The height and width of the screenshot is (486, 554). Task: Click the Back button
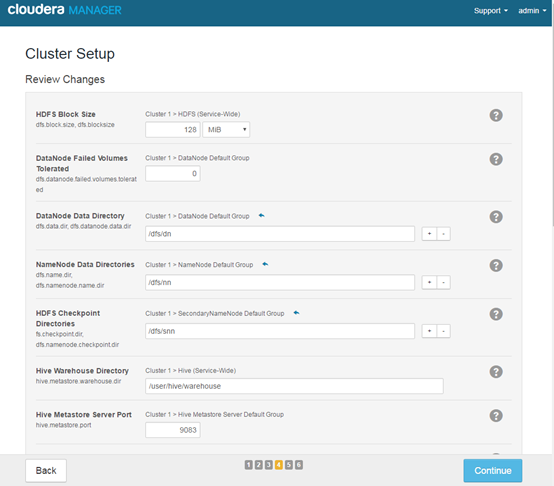click(x=46, y=470)
